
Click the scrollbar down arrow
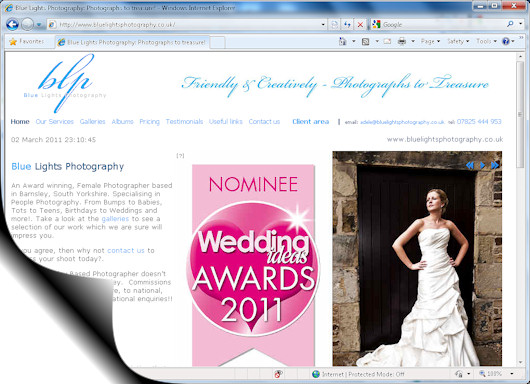point(520,362)
